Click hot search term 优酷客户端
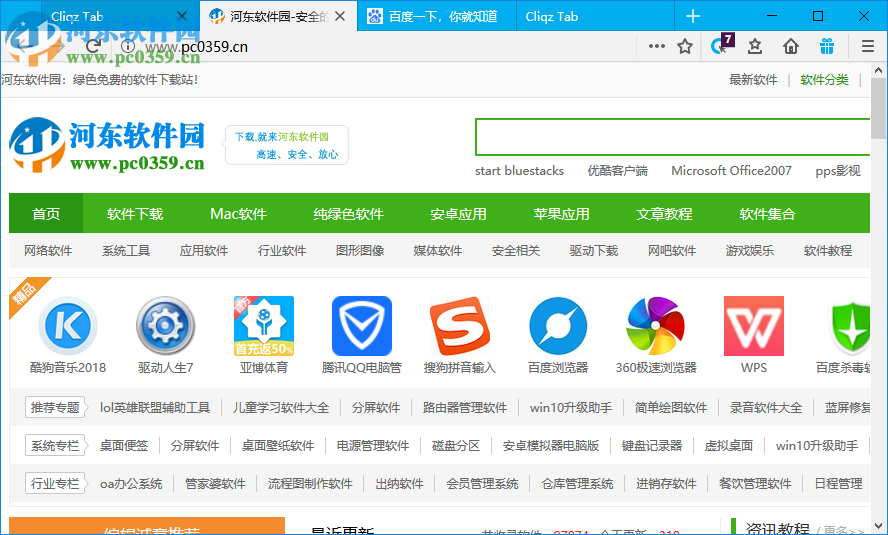 [617, 170]
